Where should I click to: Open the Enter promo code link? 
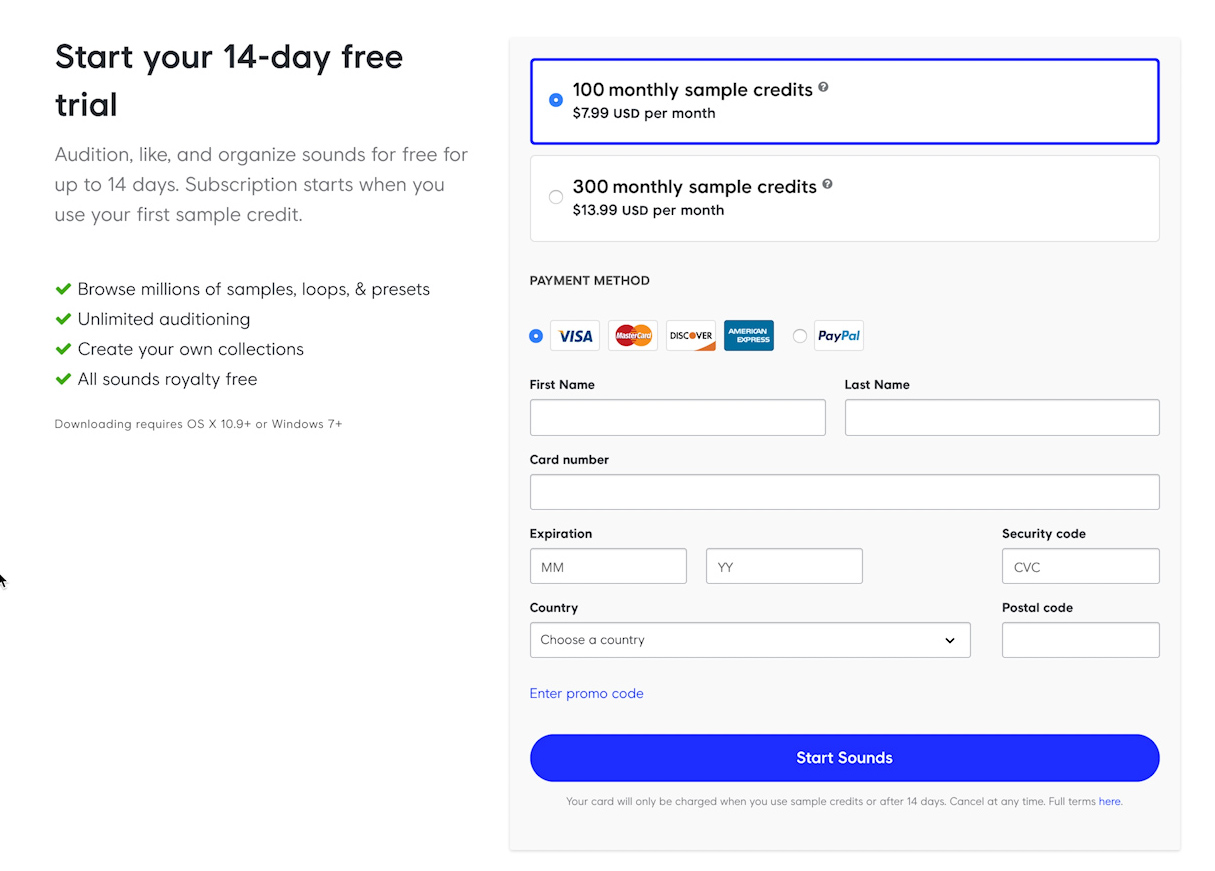click(587, 694)
